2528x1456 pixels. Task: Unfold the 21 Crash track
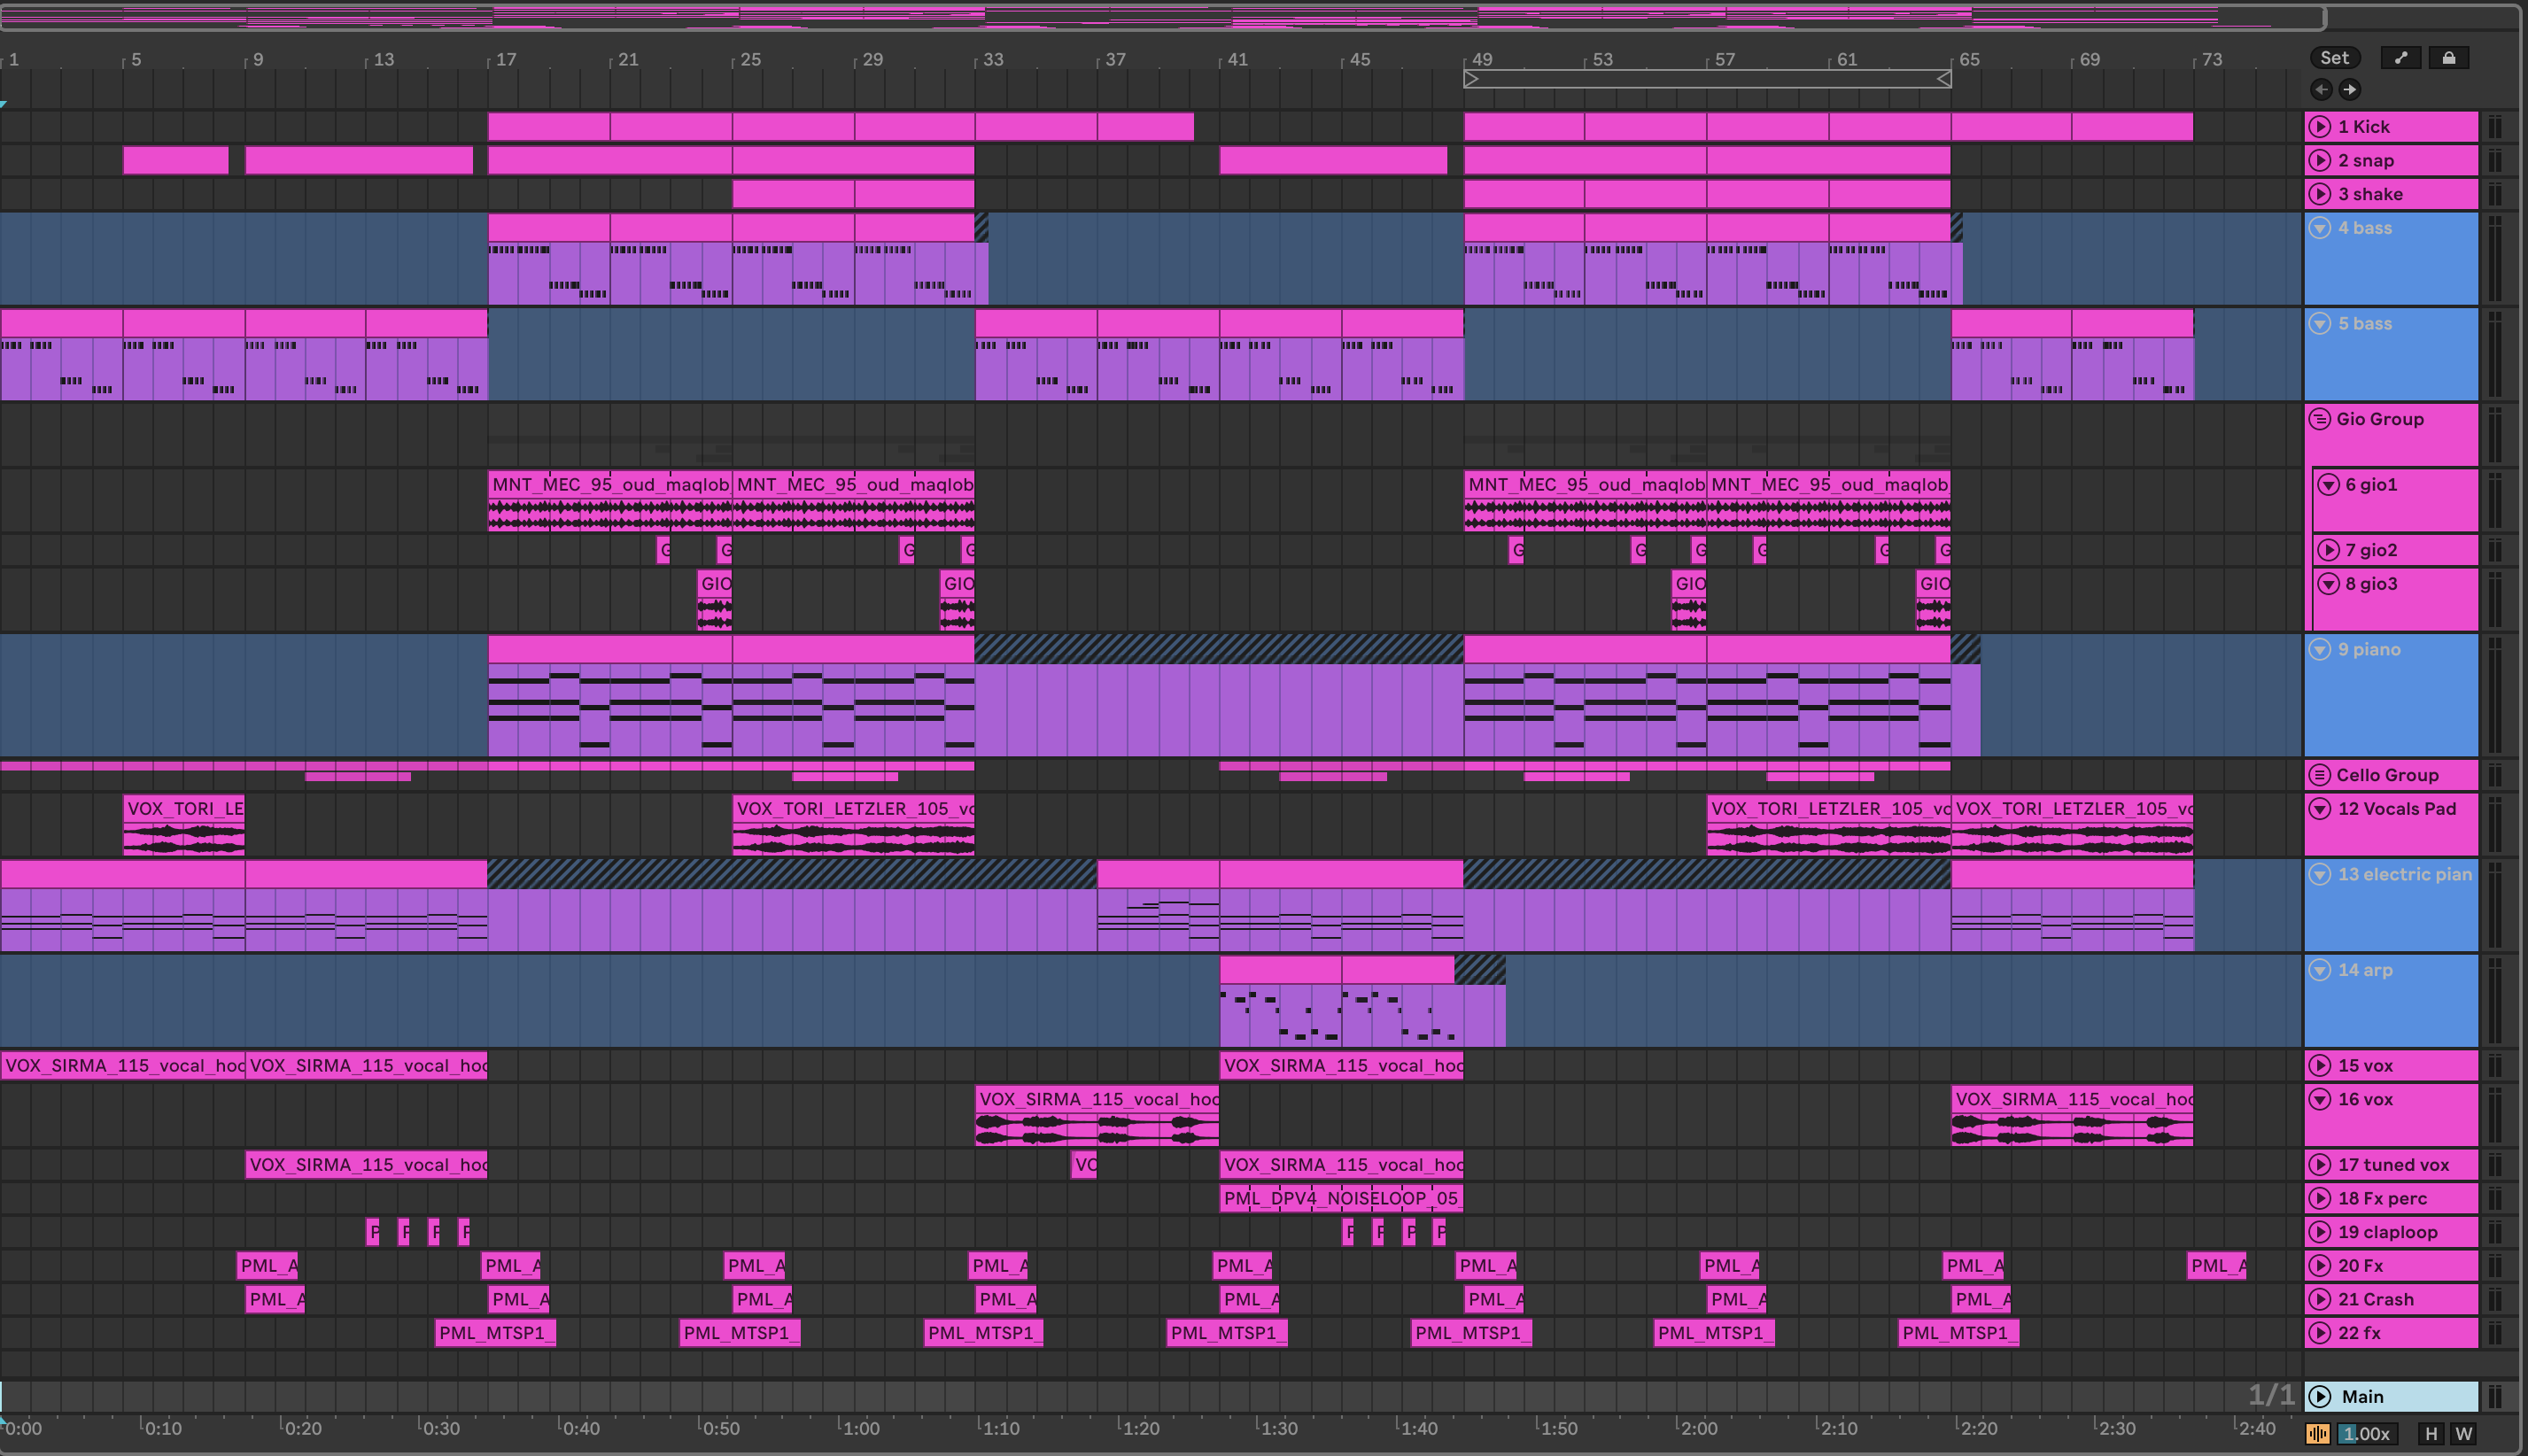click(2320, 1300)
